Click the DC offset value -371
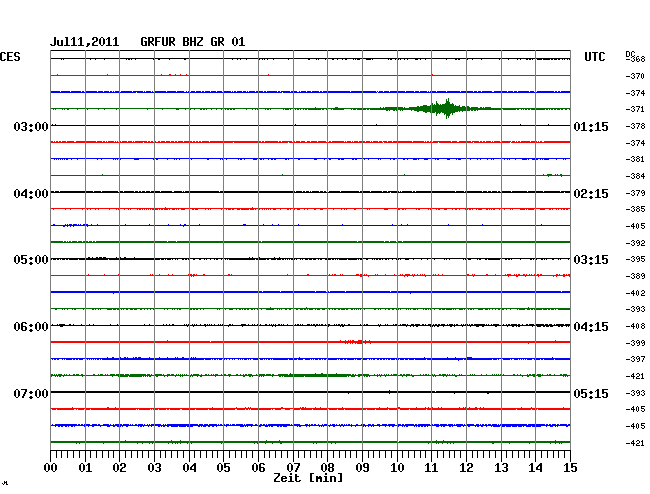 635,109
